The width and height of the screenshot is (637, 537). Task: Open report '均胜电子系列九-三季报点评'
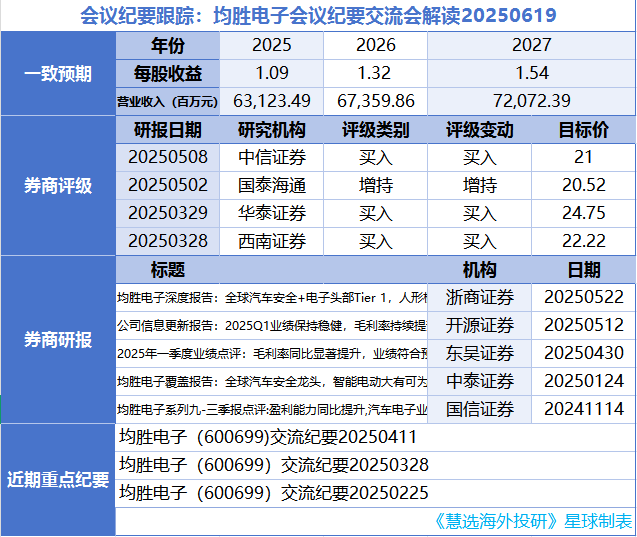click(271, 409)
